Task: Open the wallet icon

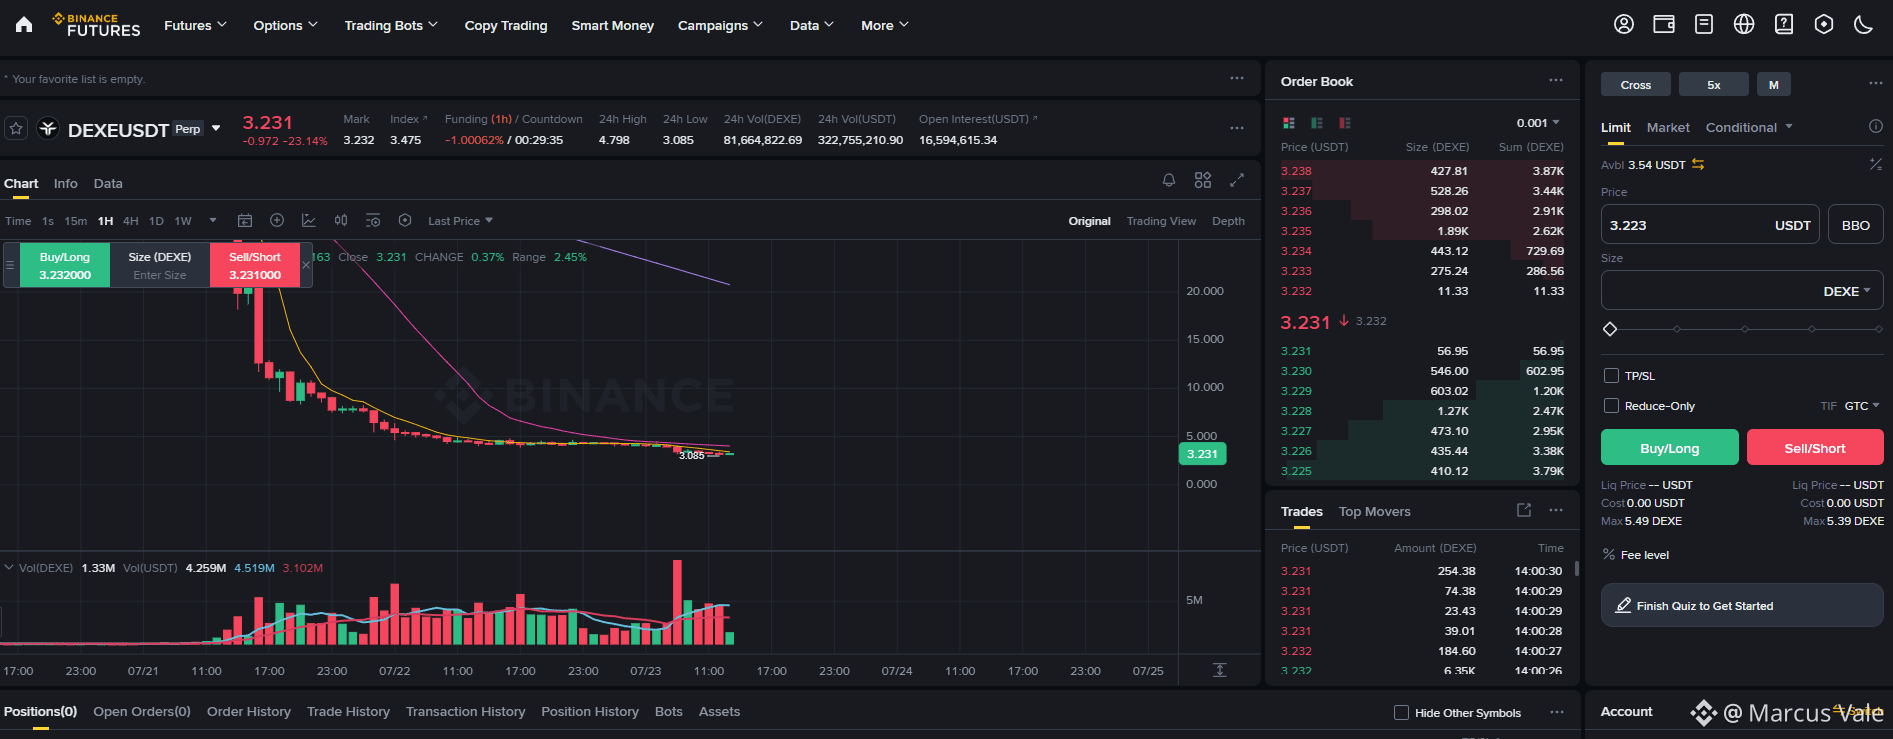Action: tap(1664, 25)
